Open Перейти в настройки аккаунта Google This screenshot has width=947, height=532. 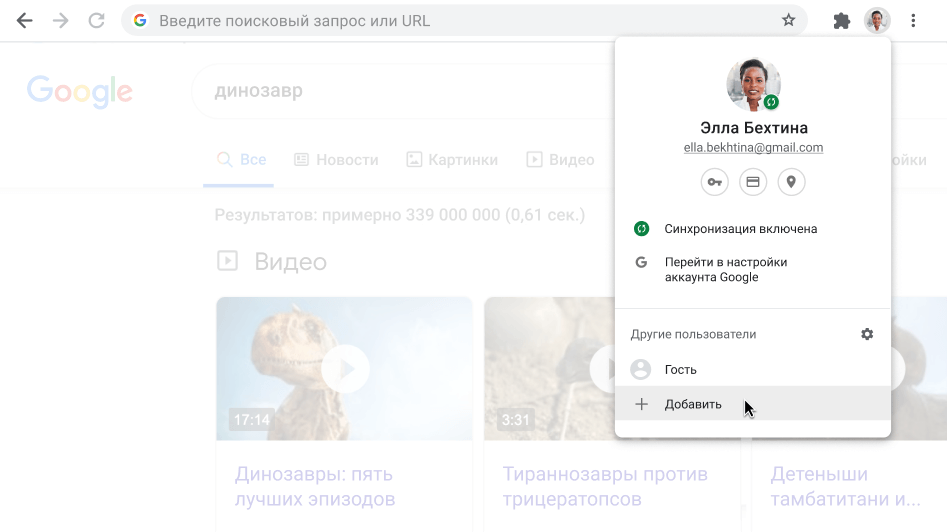tap(725, 269)
